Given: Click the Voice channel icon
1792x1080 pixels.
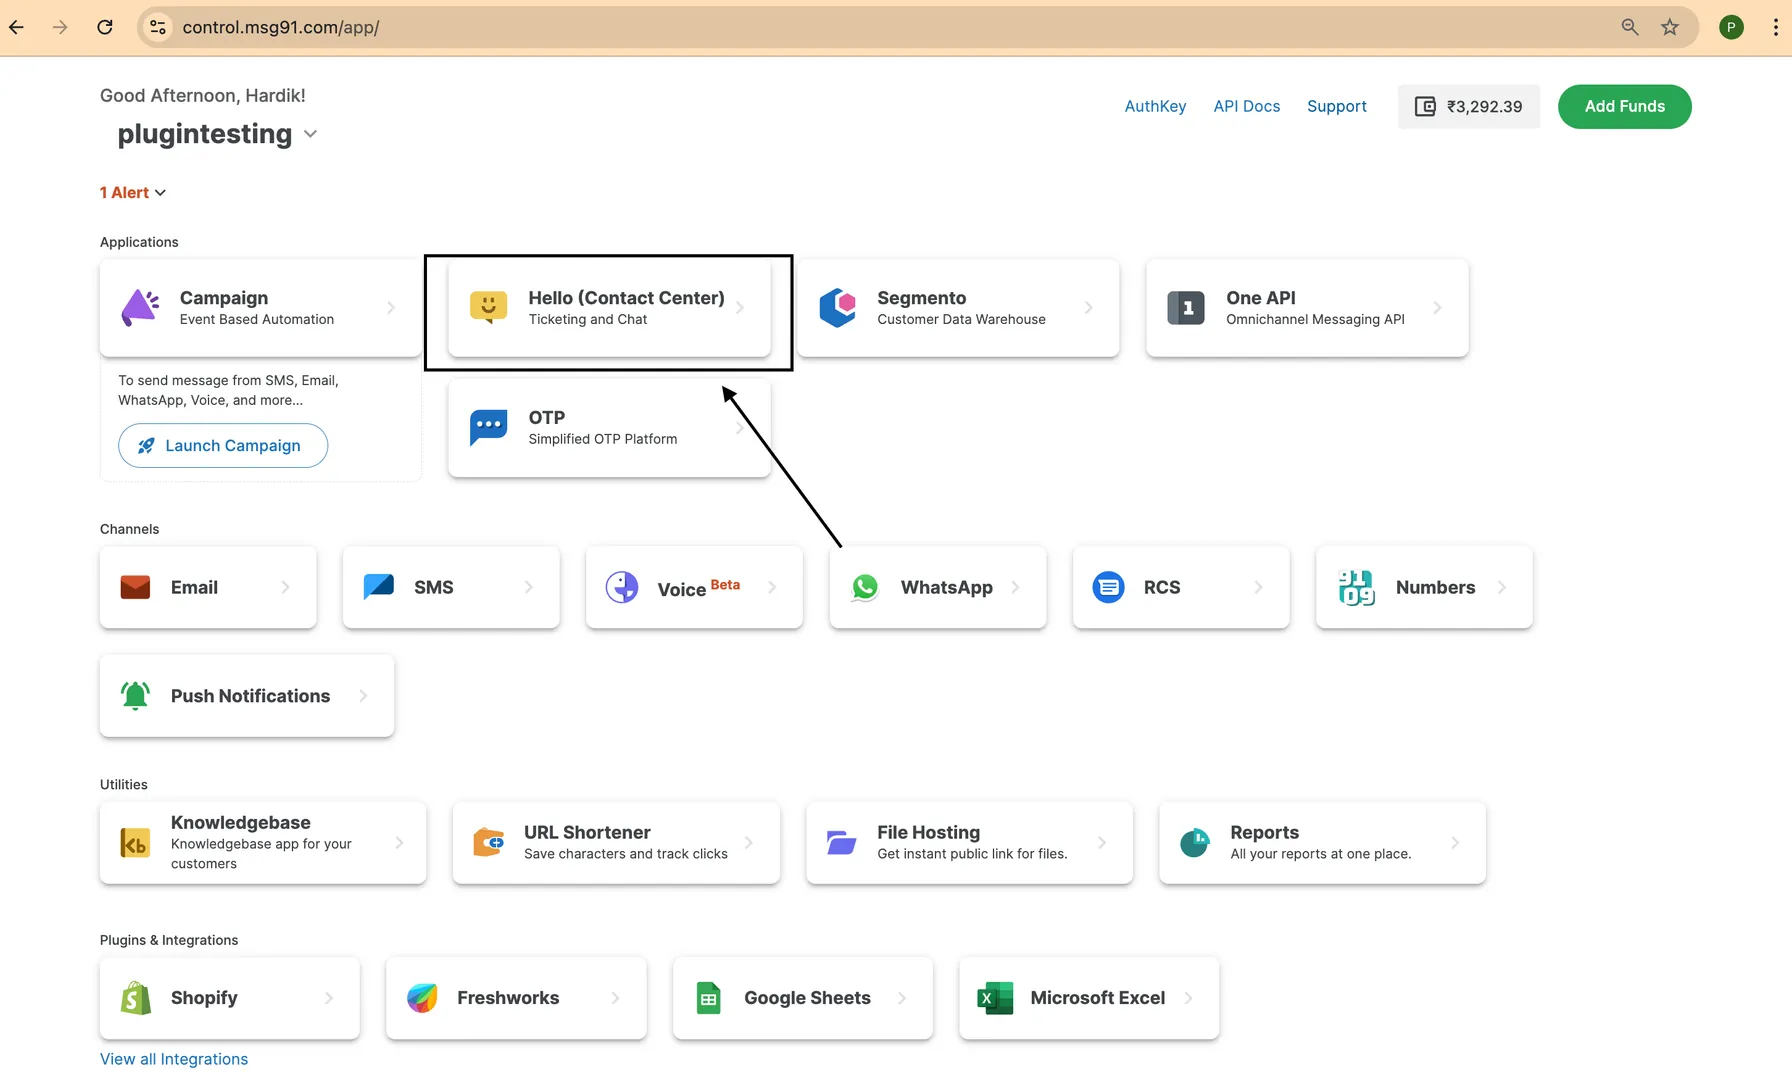Looking at the screenshot, I should tap(622, 587).
